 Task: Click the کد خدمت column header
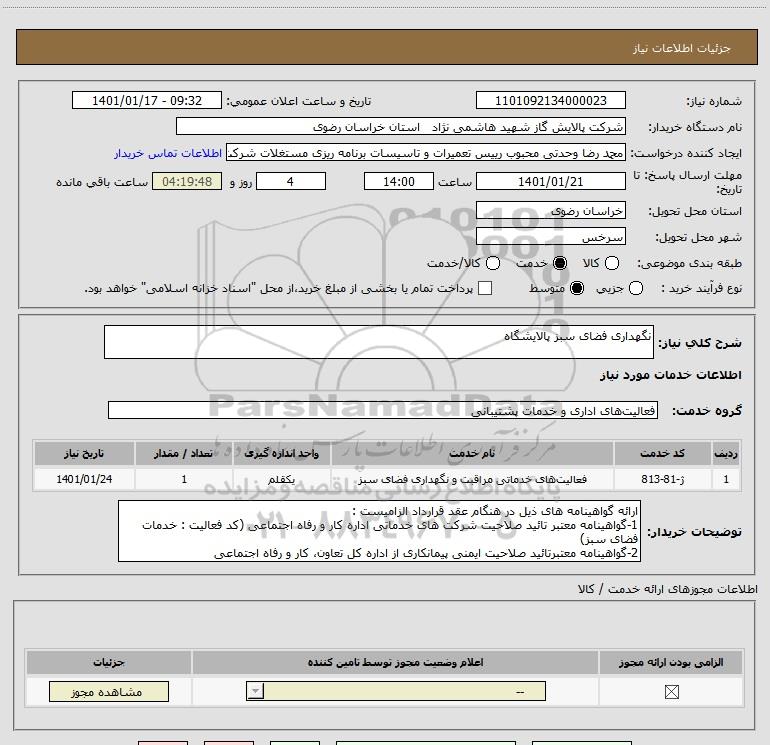click(x=662, y=453)
